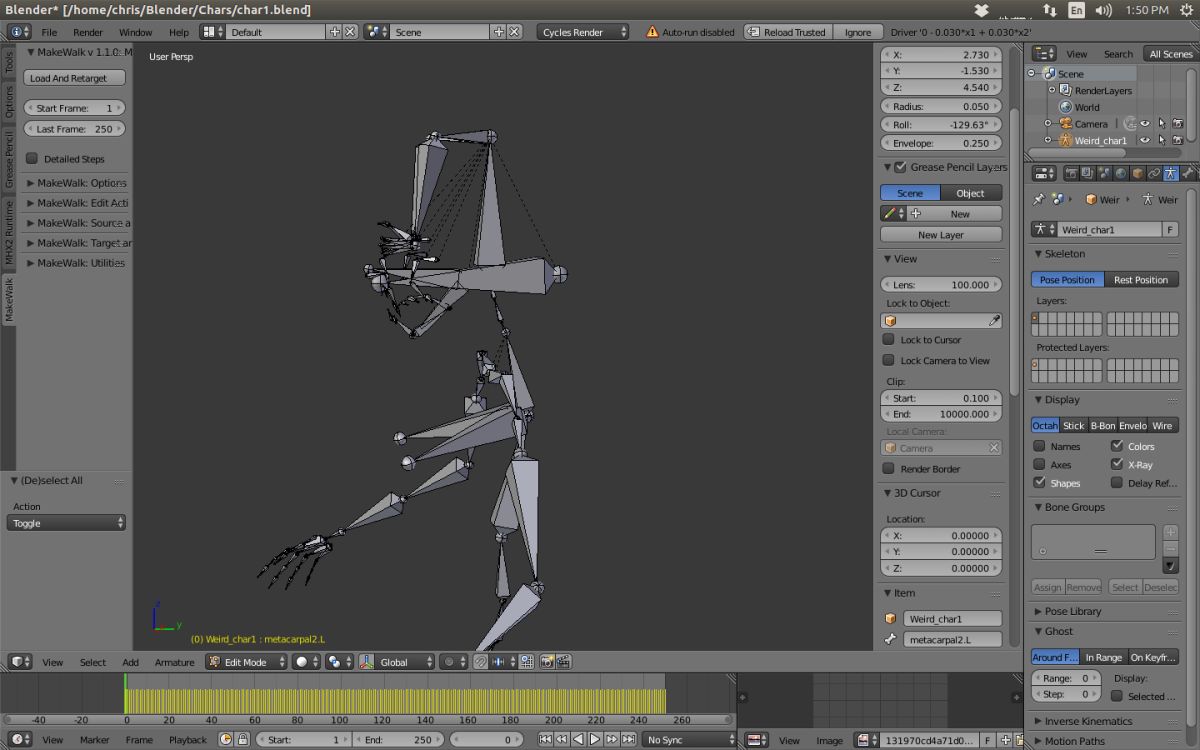Click the eyedropper in Lock to Object
The image size is (1200, 750).
994,321
